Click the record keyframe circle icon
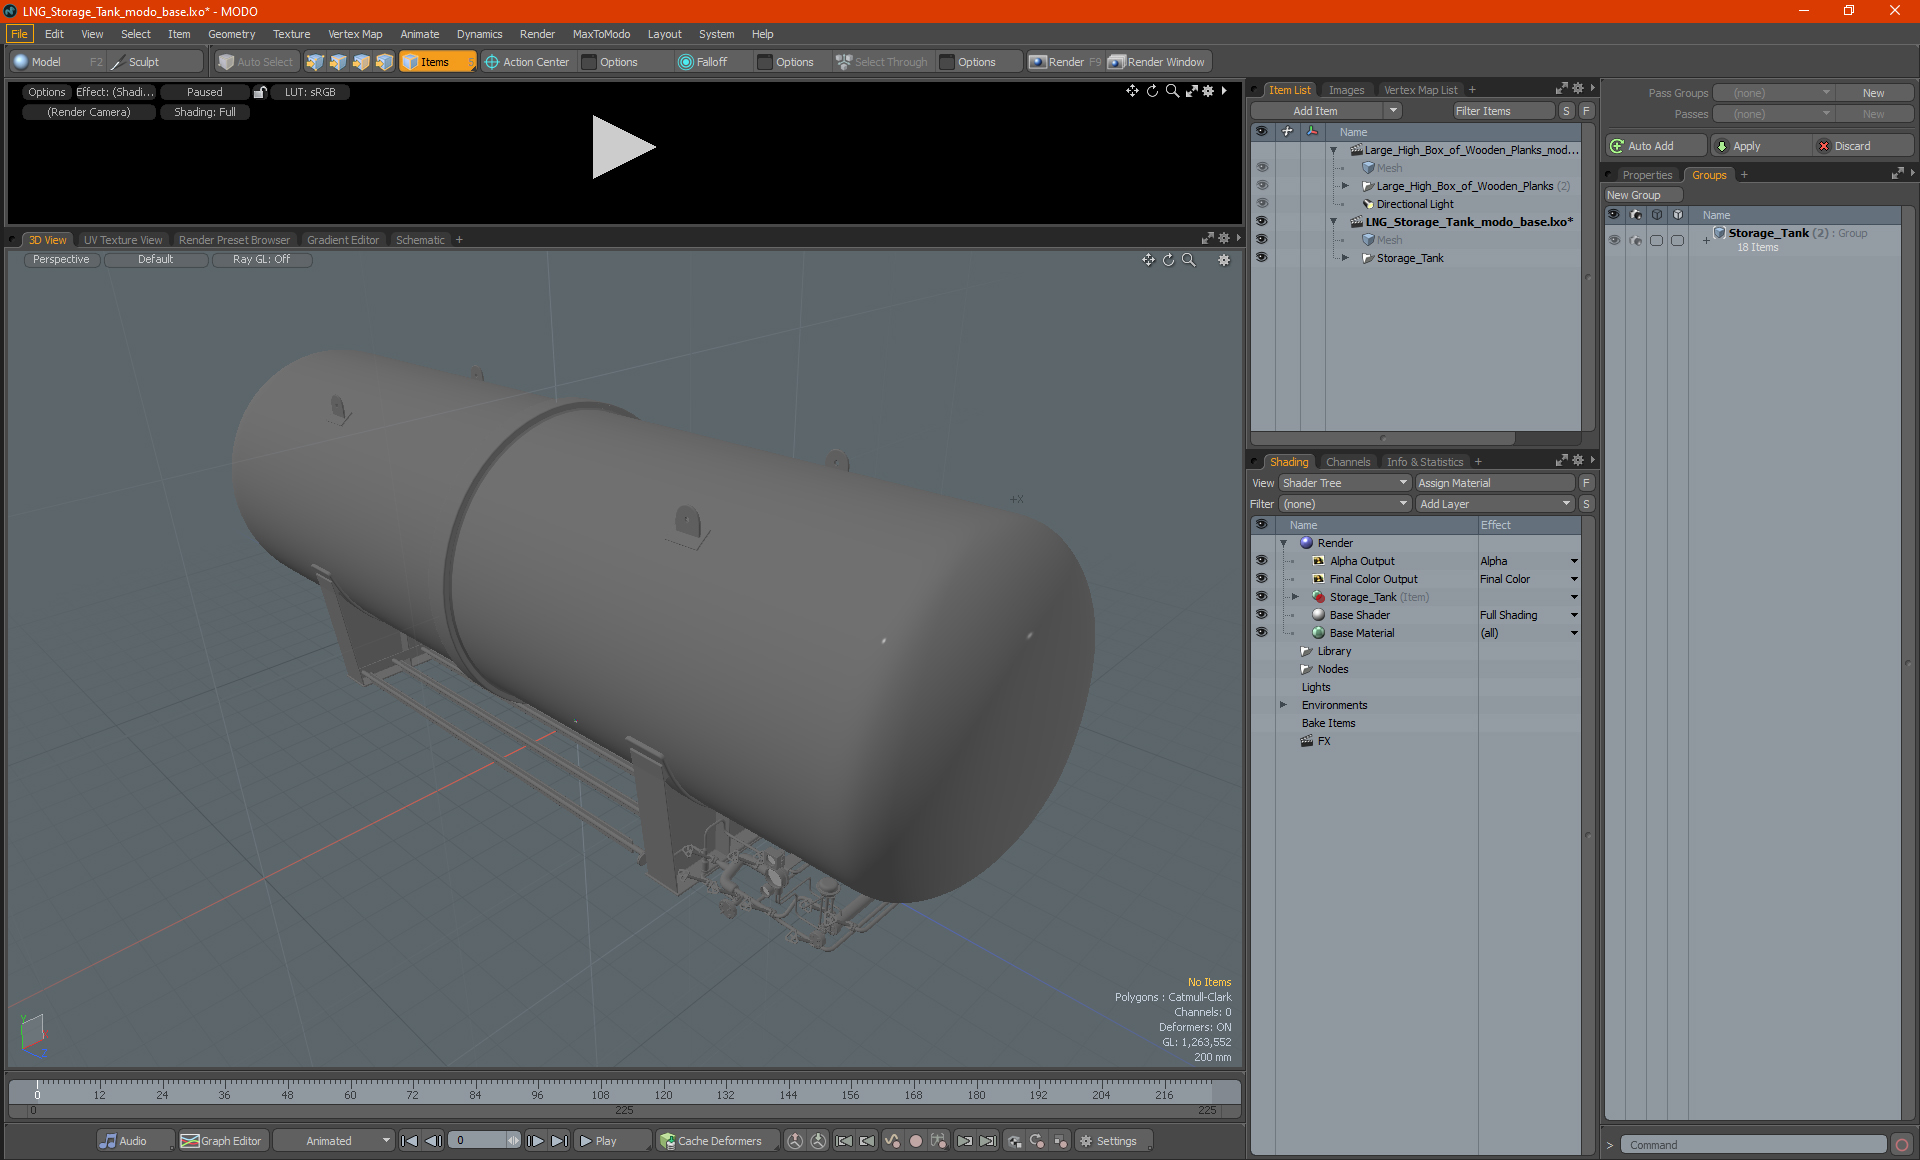 915,1141
